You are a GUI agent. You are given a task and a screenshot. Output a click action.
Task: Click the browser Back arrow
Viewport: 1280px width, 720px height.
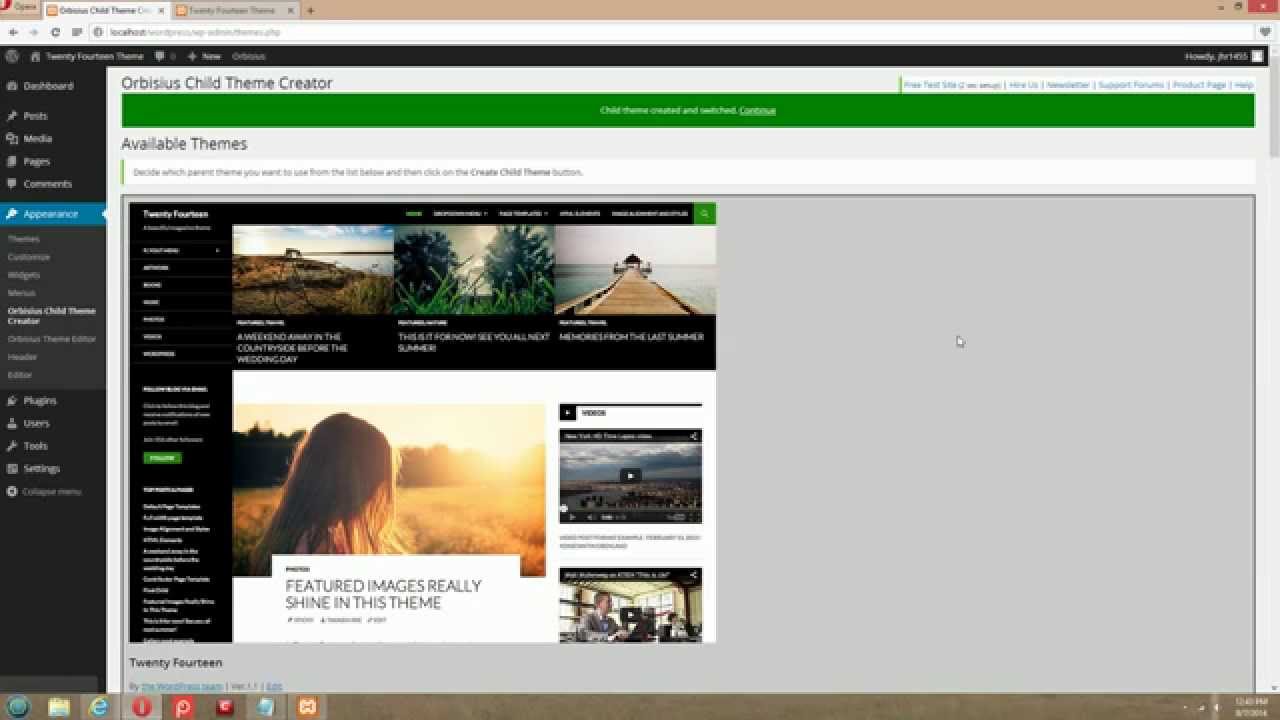coord(13,32)
